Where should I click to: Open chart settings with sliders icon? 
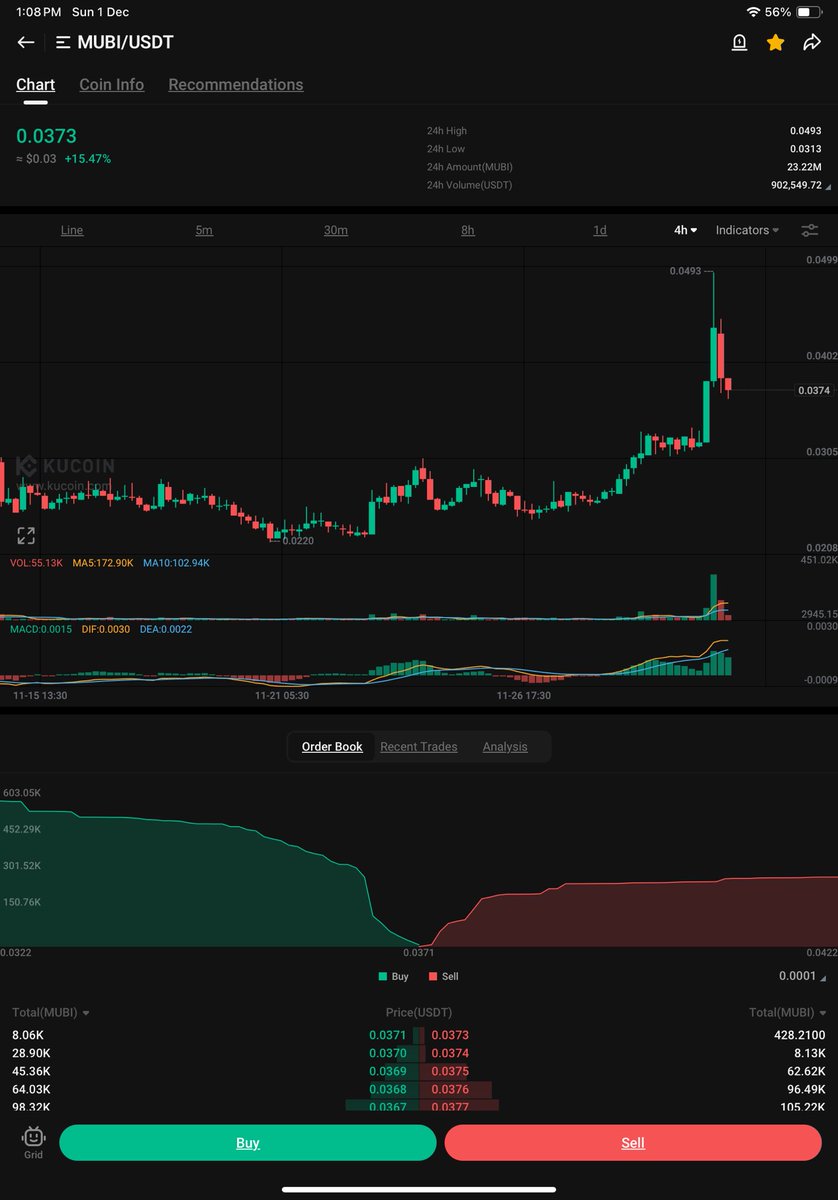coord(810,230)
